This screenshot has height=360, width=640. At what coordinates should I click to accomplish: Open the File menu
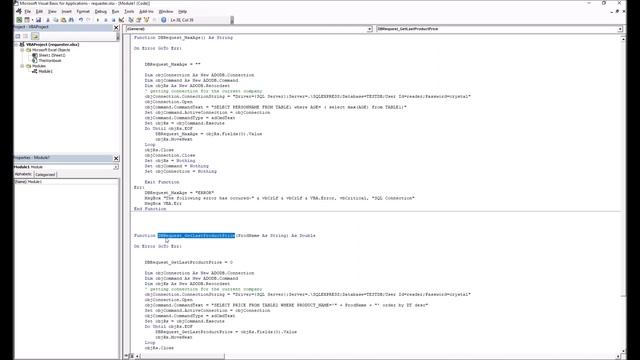(x=27, y=11)
